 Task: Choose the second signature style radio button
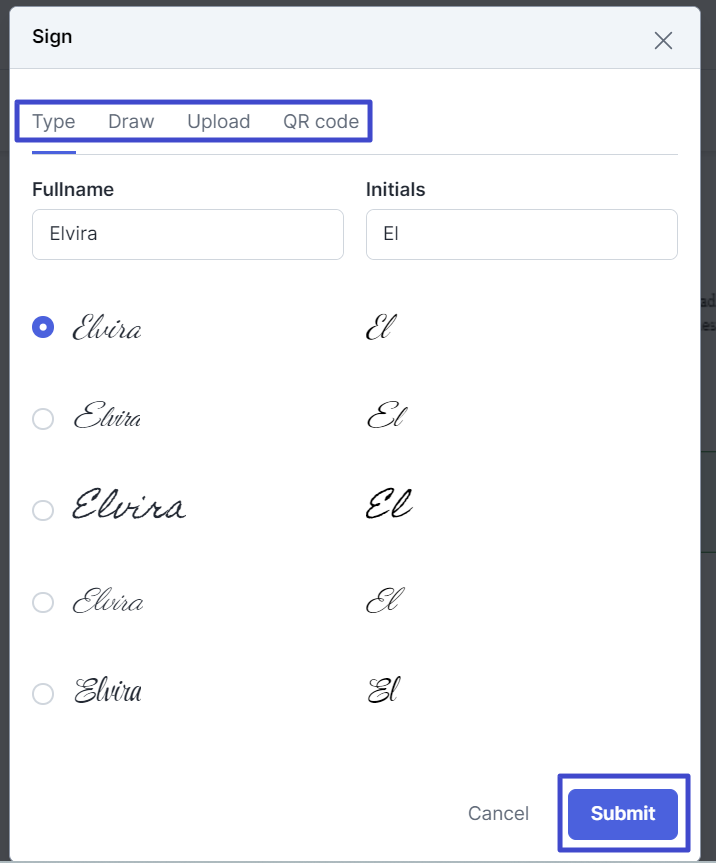(43, 419)
